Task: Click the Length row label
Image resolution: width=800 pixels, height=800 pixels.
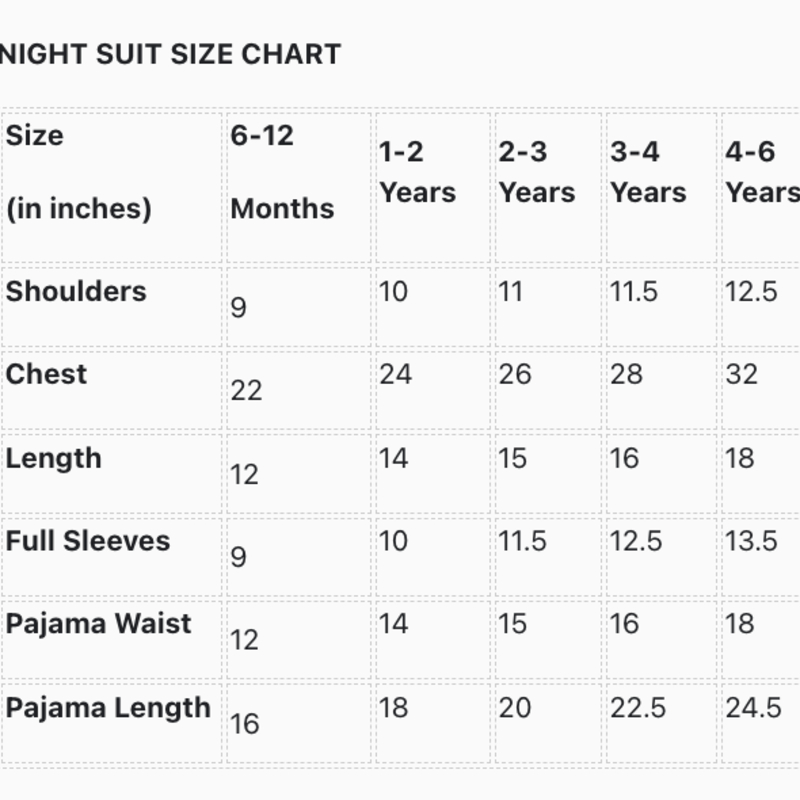Action: point(54,459)
